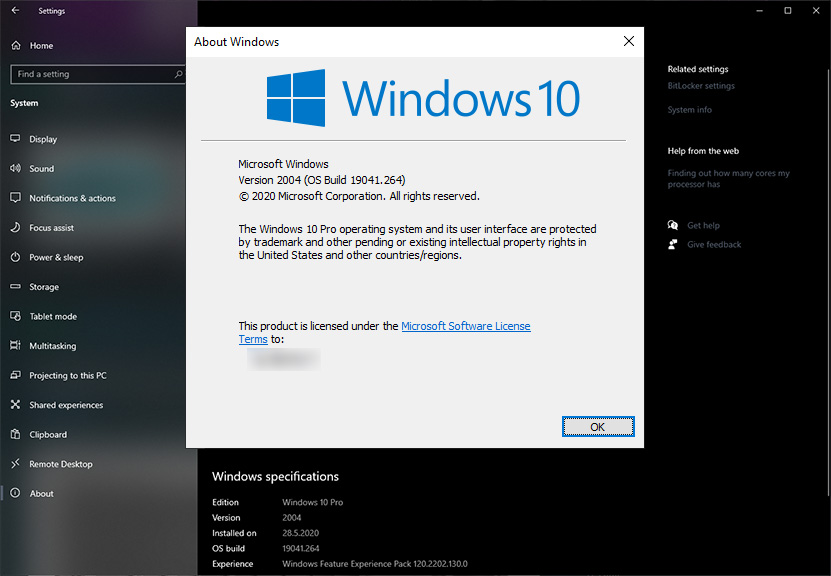Viewport: 831px width, 576px height.
Task: Open Remote Desktop settings
Action: coord(61,464)
